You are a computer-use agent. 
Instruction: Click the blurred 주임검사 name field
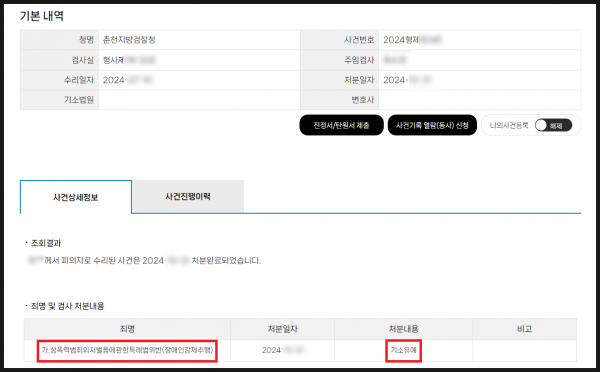coord(395,60)
